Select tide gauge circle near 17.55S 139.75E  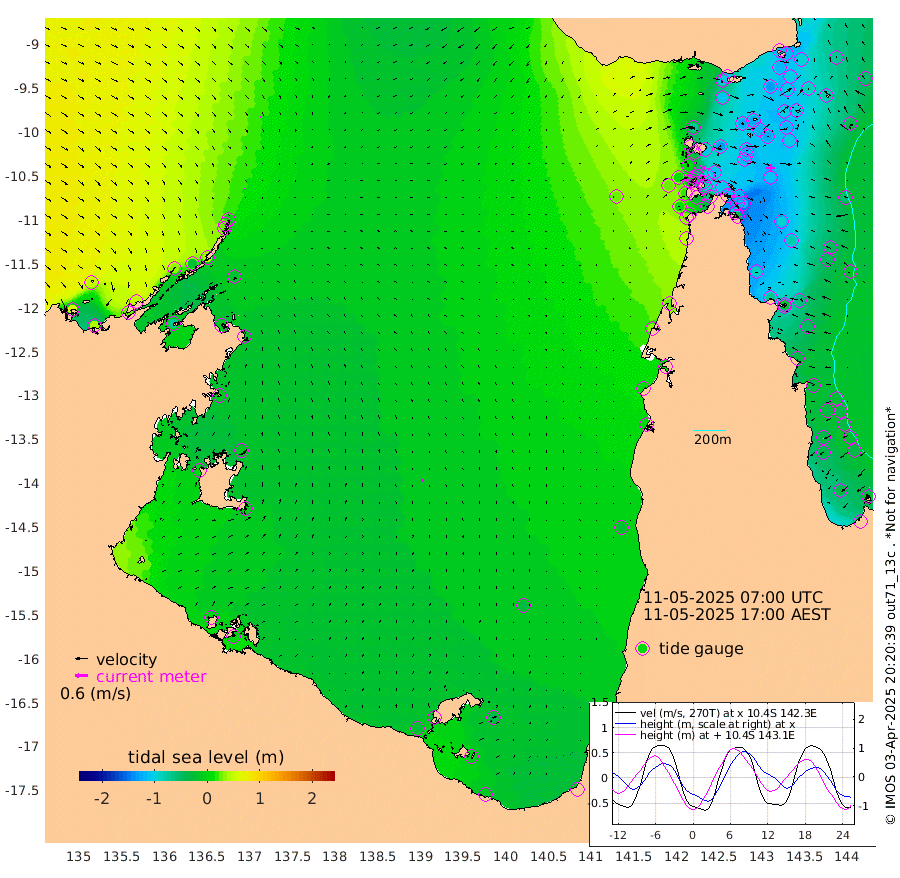click(x=486, y=795)
